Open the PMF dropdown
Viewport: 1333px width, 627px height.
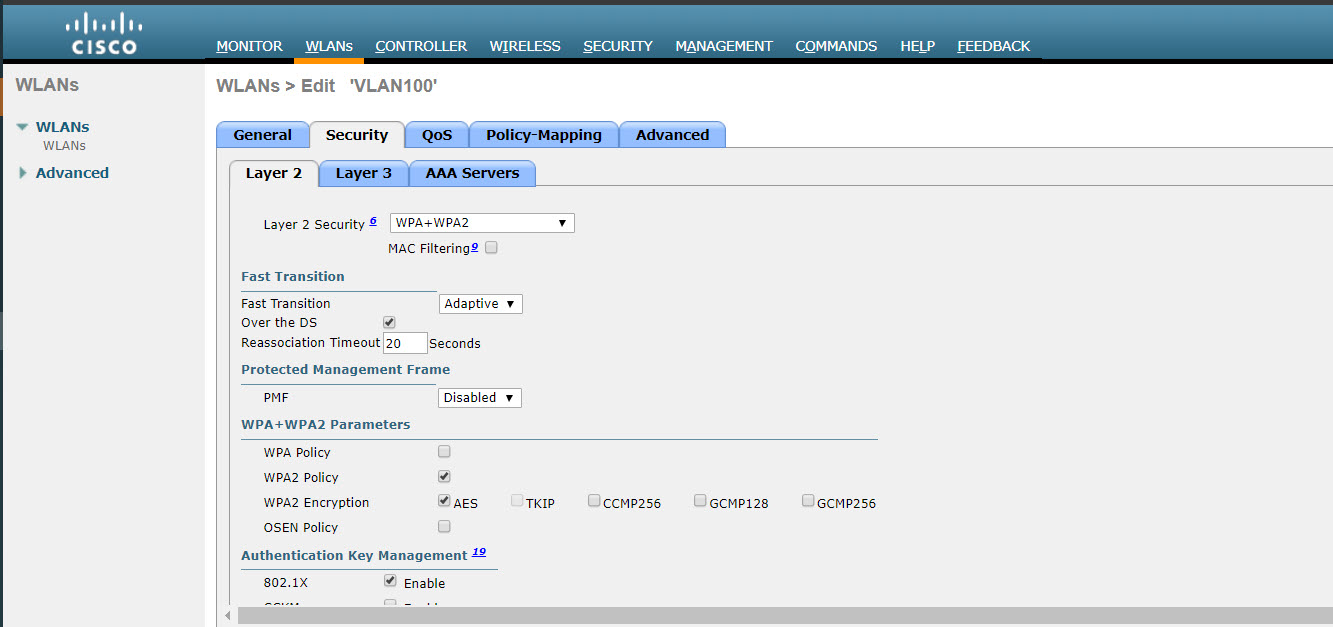(479, 397)
